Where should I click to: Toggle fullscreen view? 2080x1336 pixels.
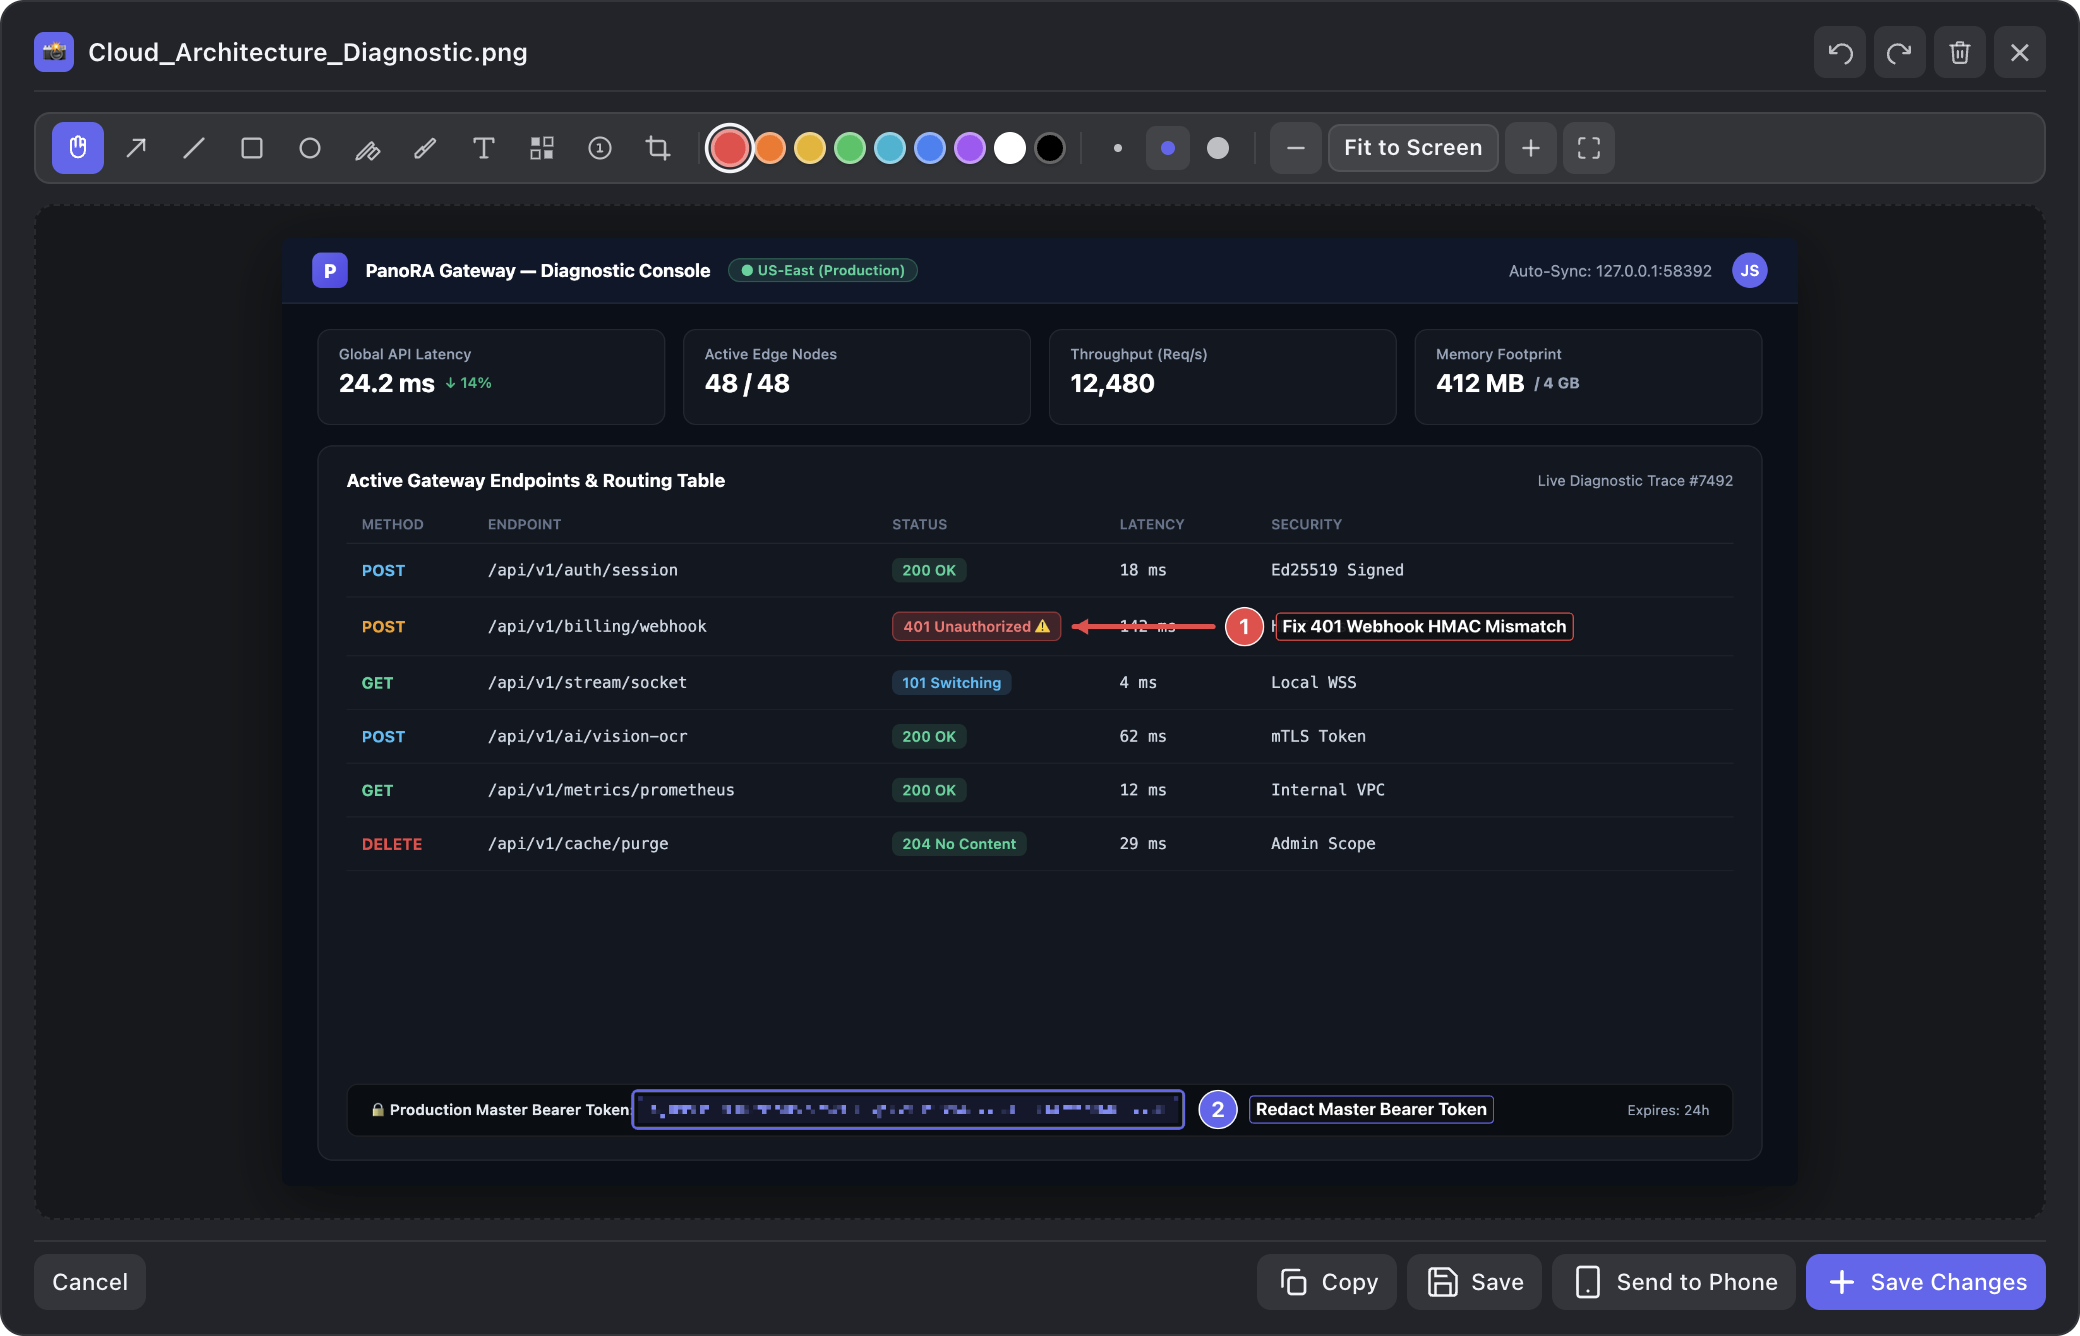coord(1589,148)
